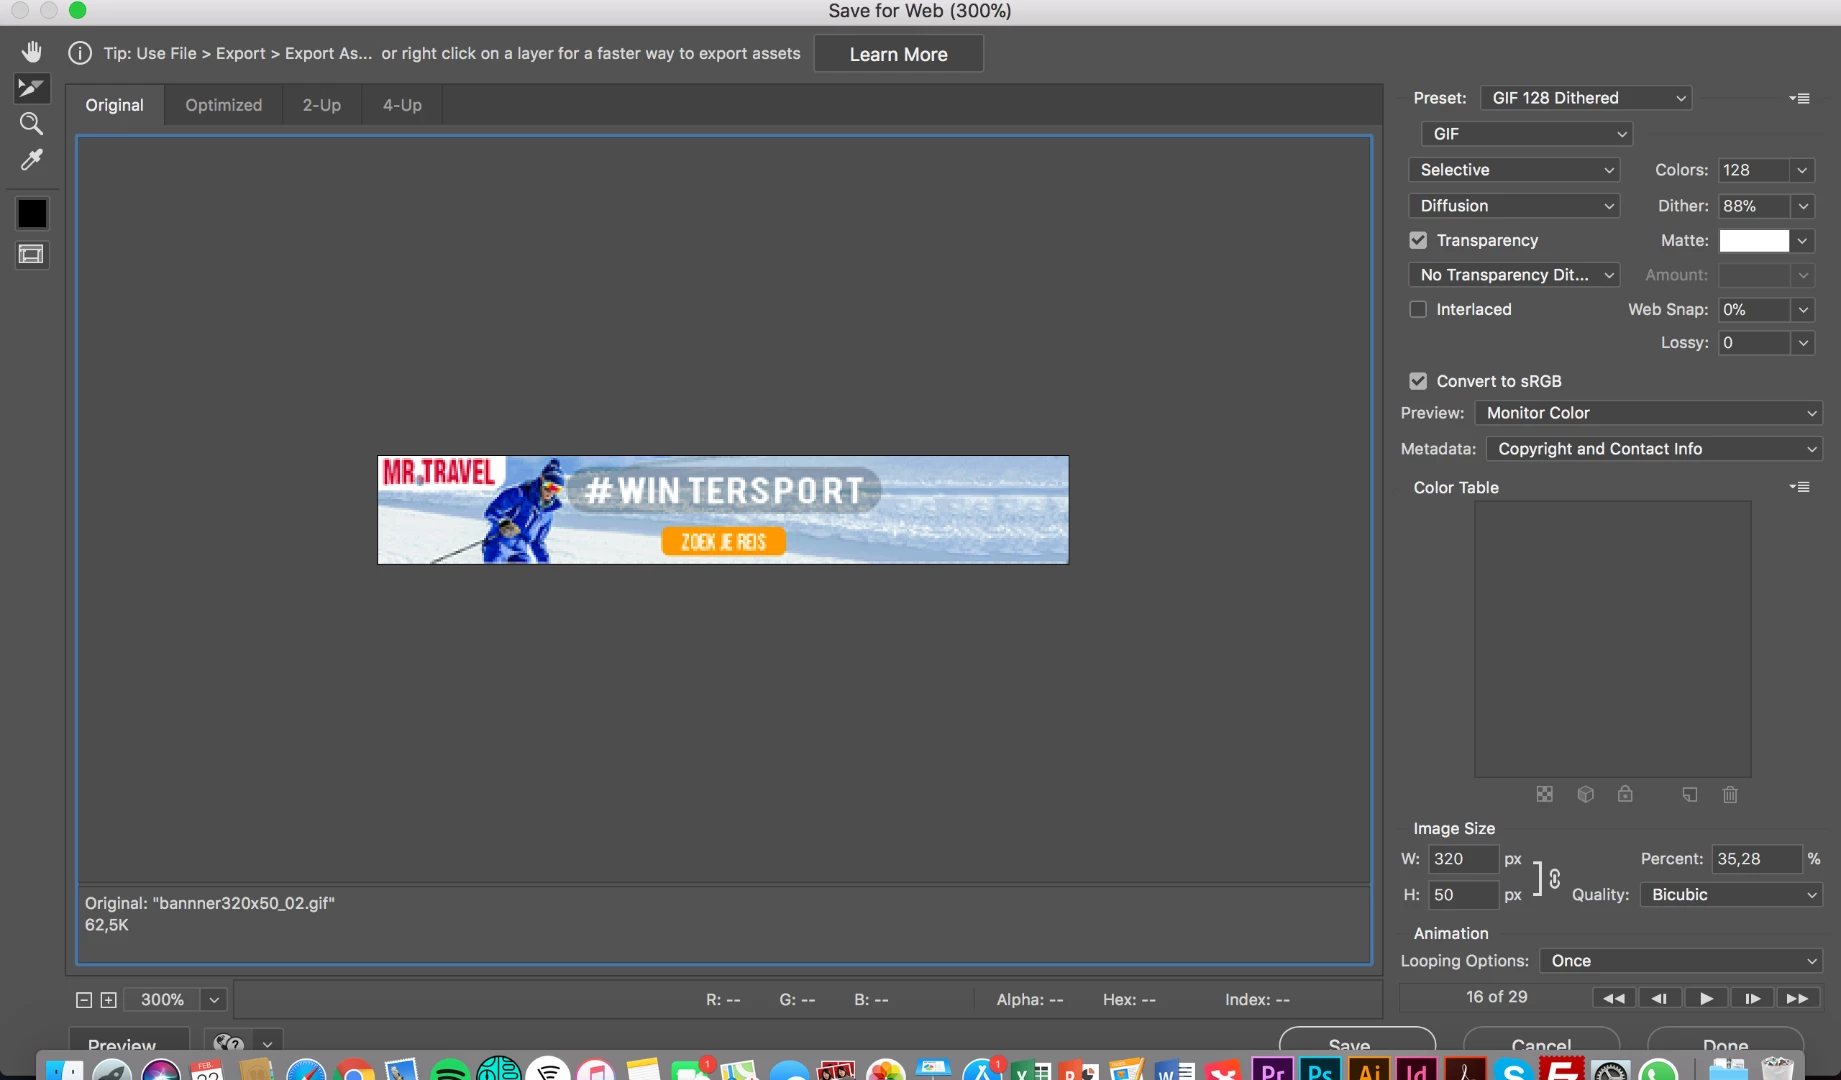Click the Mr. Travel wintersport banner preview
This screenshot has height=1080, width=1841.
point(723,510)
